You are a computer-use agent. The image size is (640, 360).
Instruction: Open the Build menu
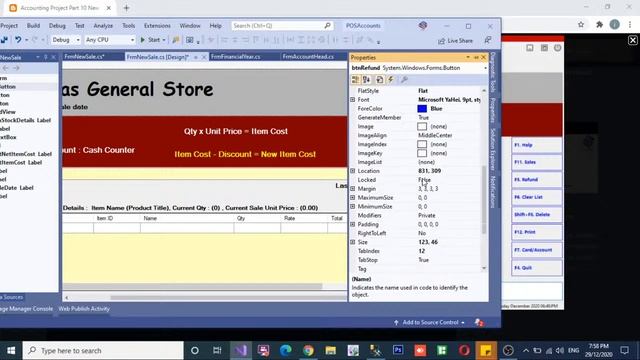33,25
